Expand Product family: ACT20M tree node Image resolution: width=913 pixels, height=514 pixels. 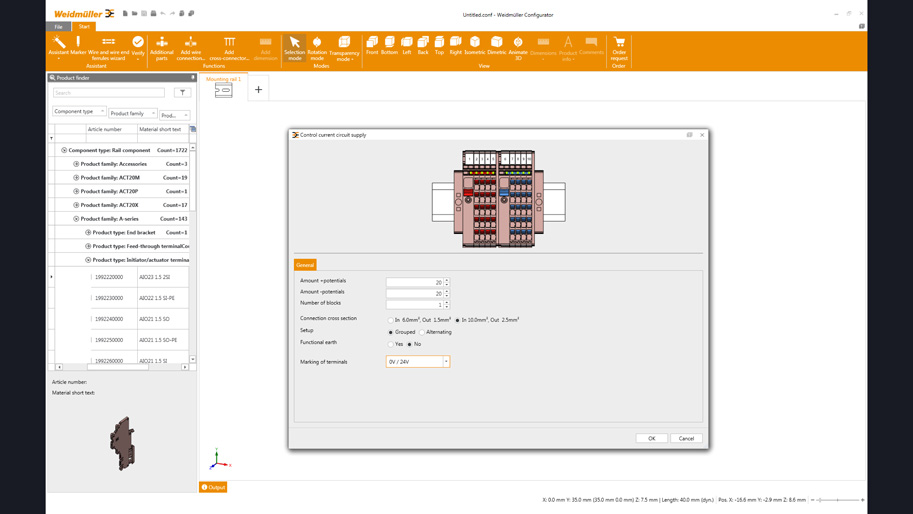pyautogui.click(x=76, y=177)
